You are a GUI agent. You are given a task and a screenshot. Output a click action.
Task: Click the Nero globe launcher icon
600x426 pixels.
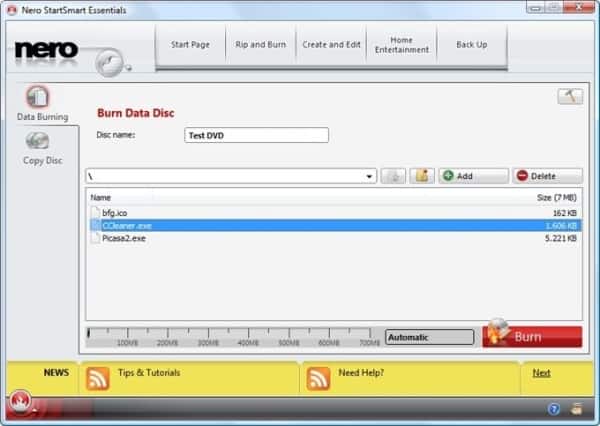pos(109,62)
